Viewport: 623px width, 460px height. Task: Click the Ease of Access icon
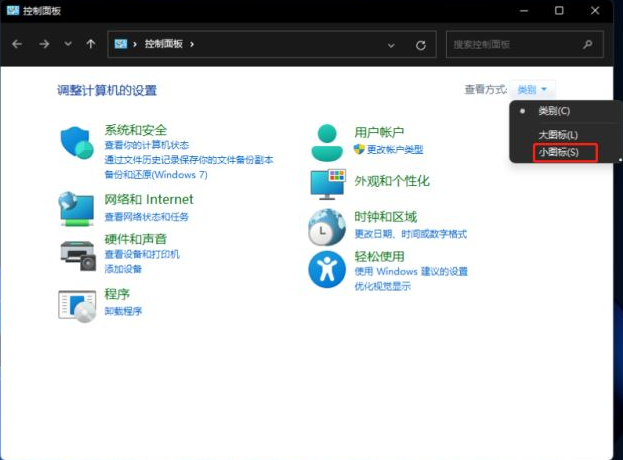(x=327, y=269)
